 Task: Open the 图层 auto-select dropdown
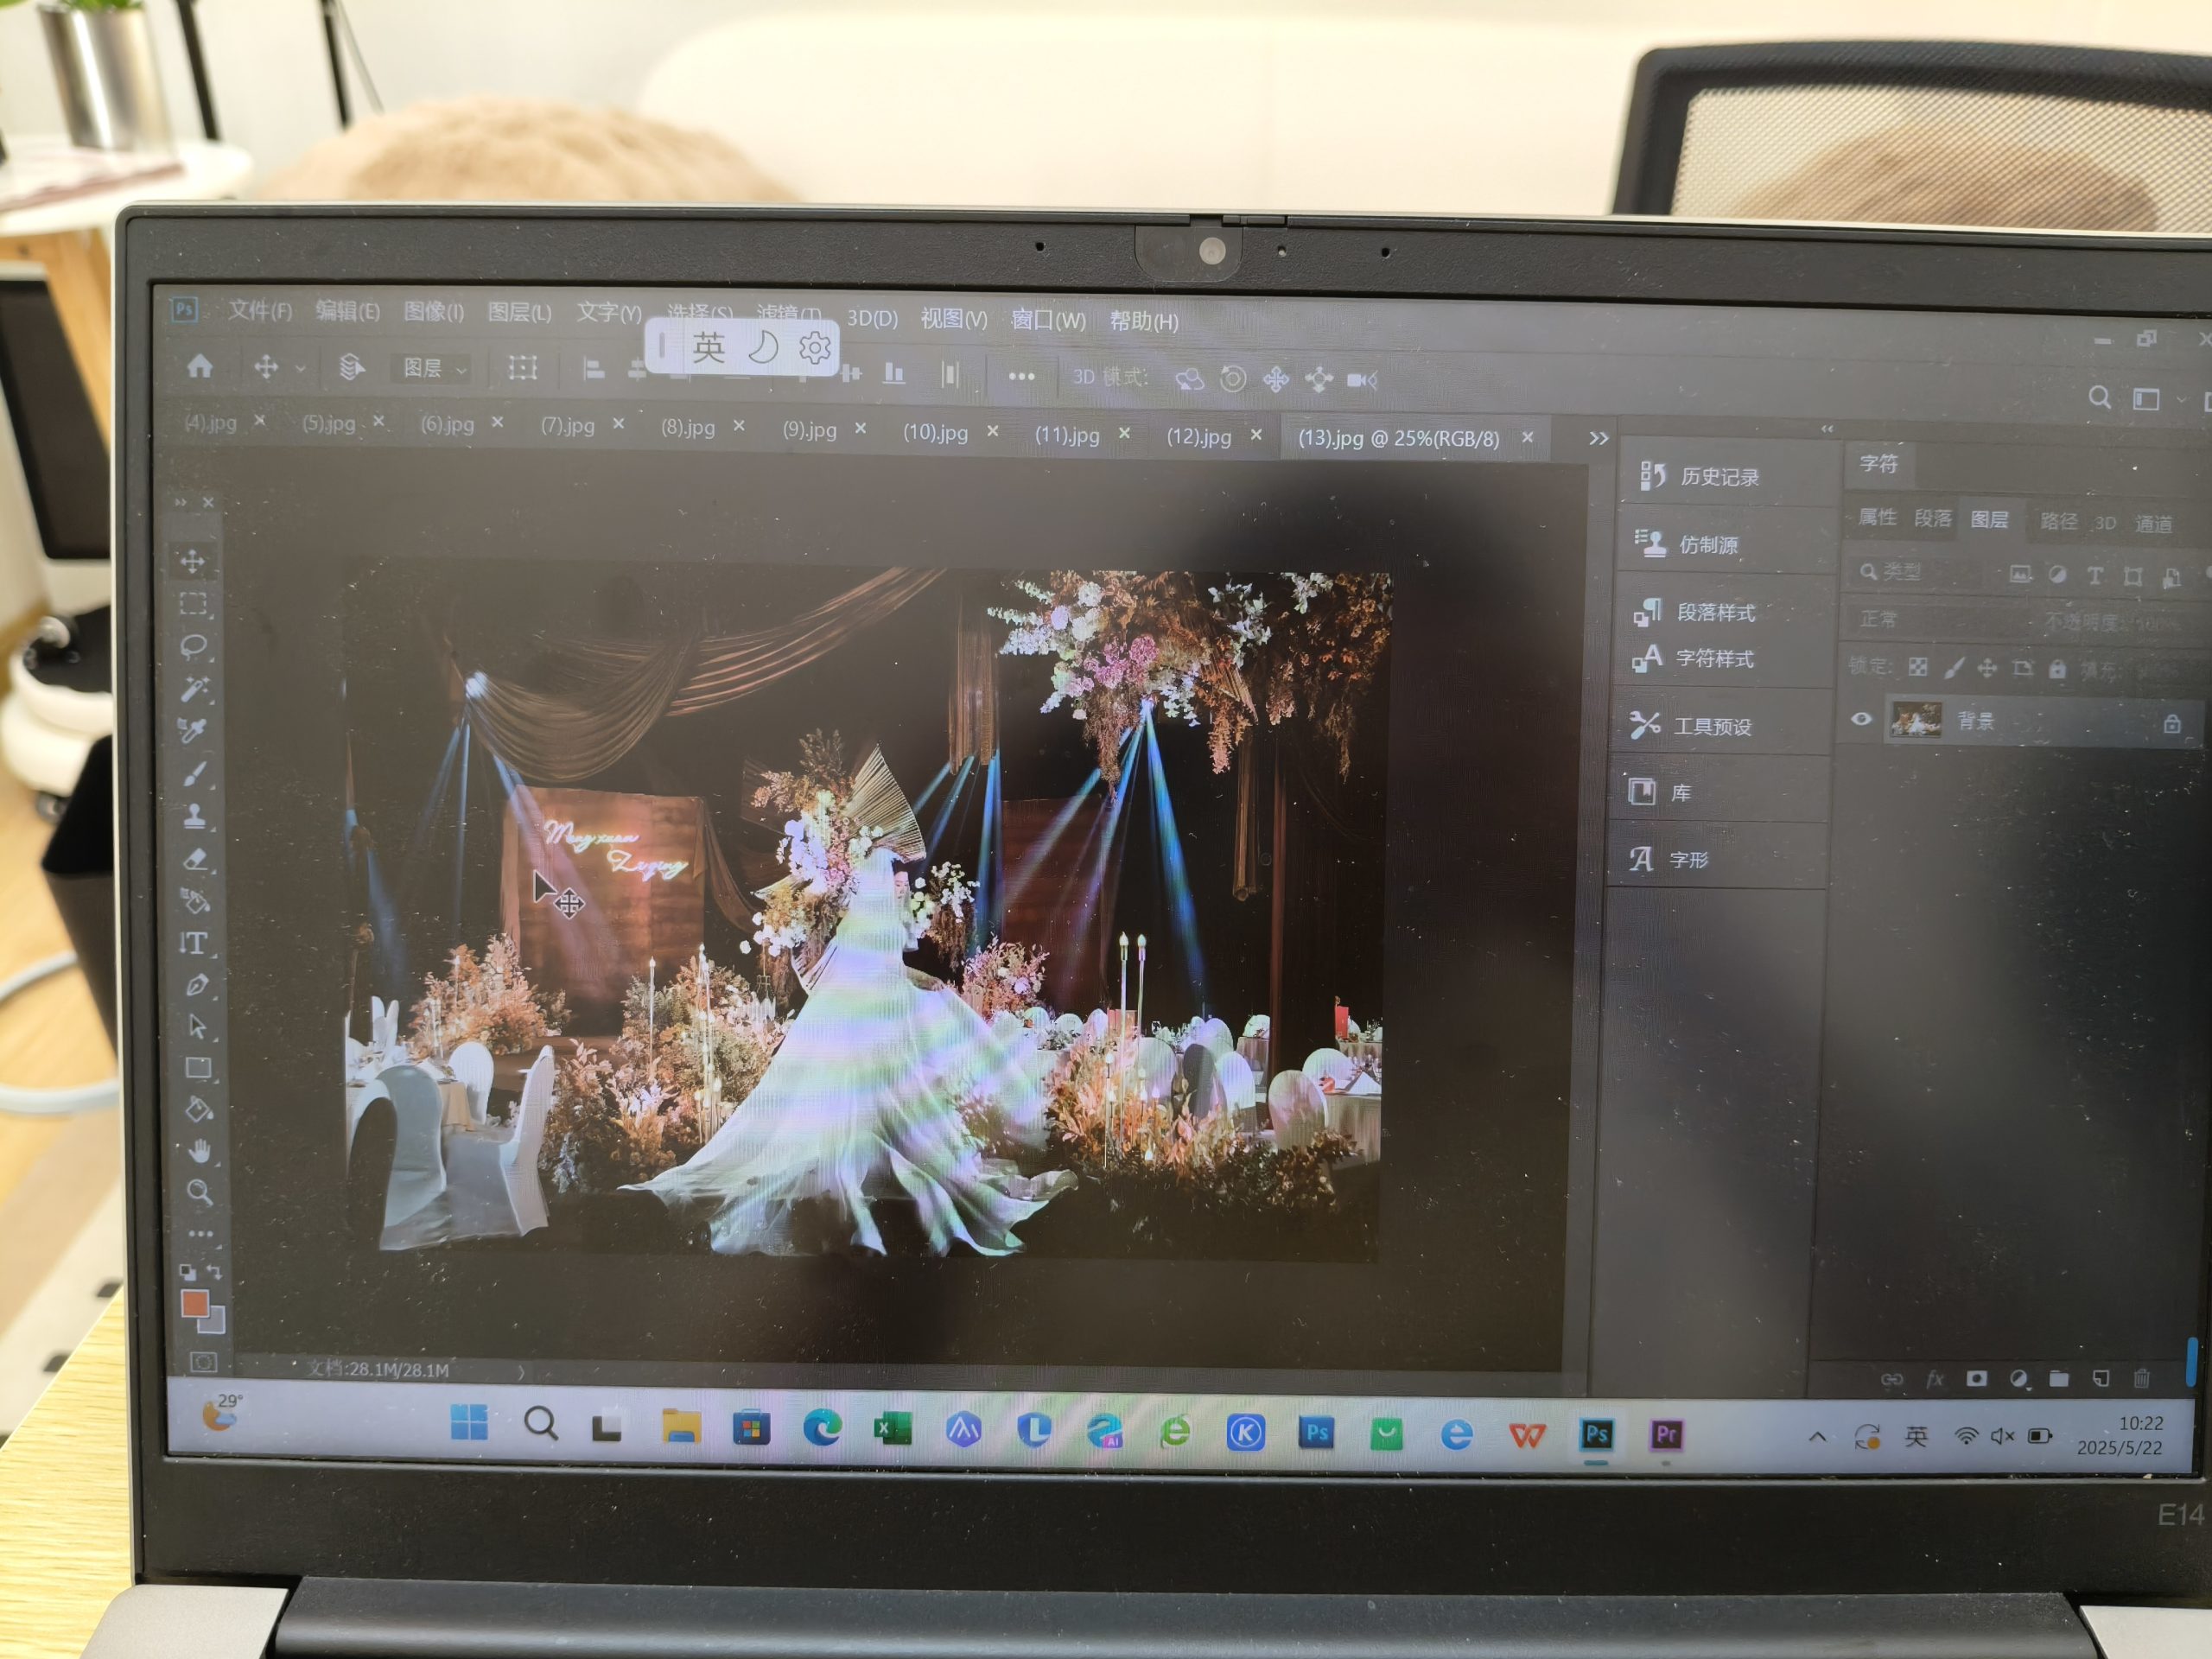pos(434,369)
